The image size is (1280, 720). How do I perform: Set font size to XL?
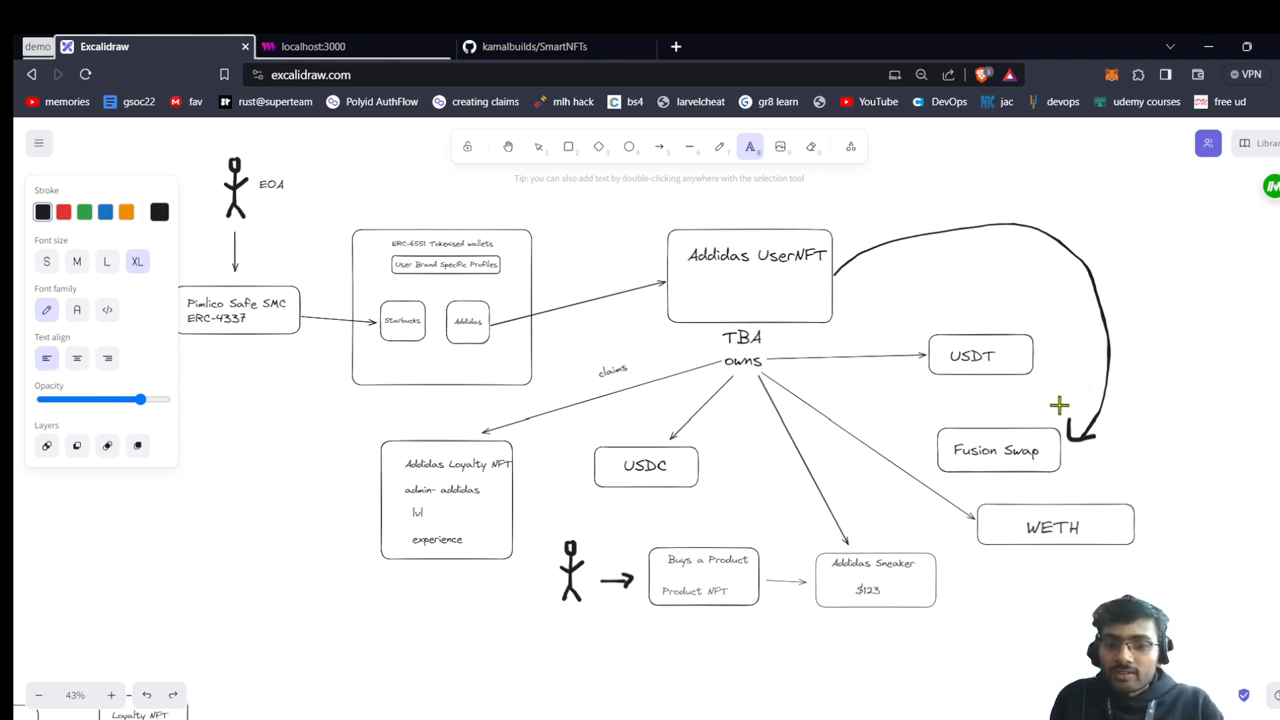(137, 262)
